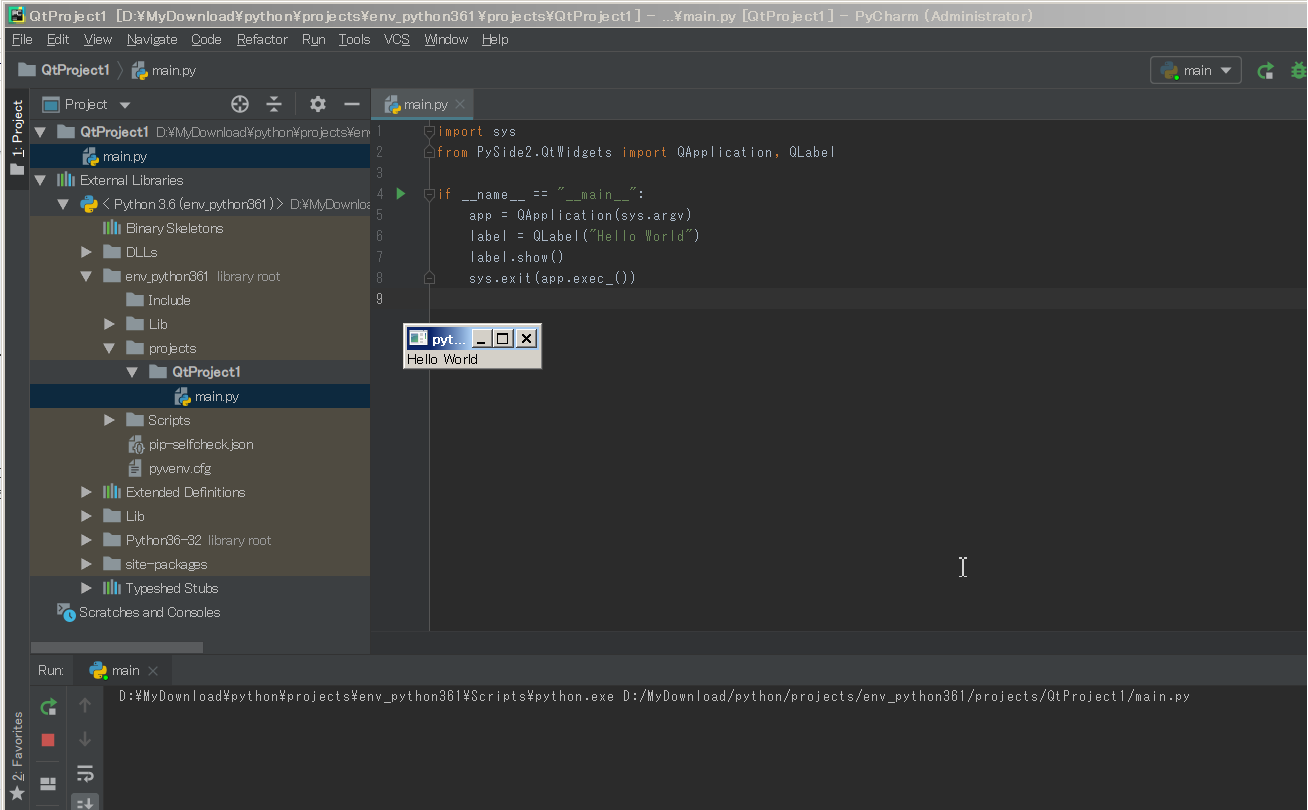Viewport: 1308px width, 810px height.
Task: Open the Run menu
Action: pyautogui.click(x=313, y=39)
